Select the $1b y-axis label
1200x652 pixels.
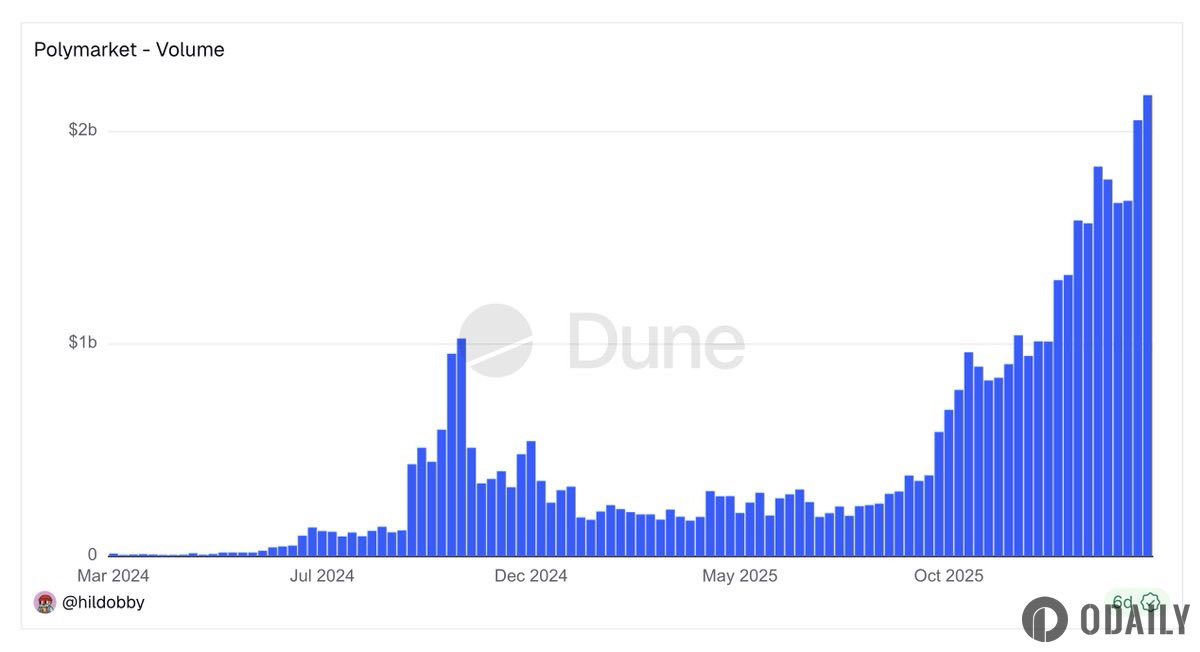[x=82, y=343]
